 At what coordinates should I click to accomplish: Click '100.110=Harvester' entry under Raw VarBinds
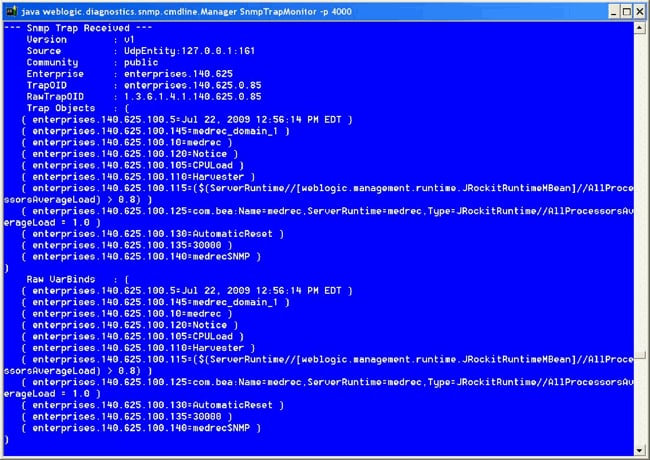(138, 348)
